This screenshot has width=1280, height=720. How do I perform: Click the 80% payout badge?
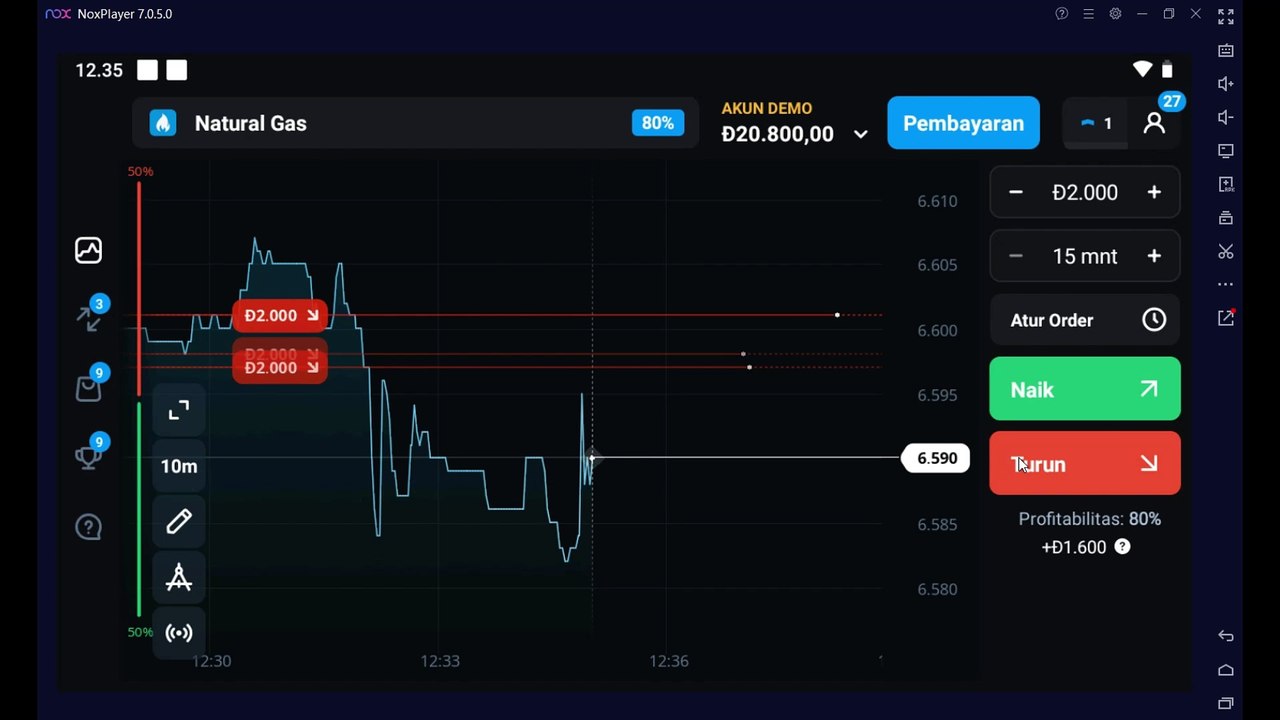point(658,123)
